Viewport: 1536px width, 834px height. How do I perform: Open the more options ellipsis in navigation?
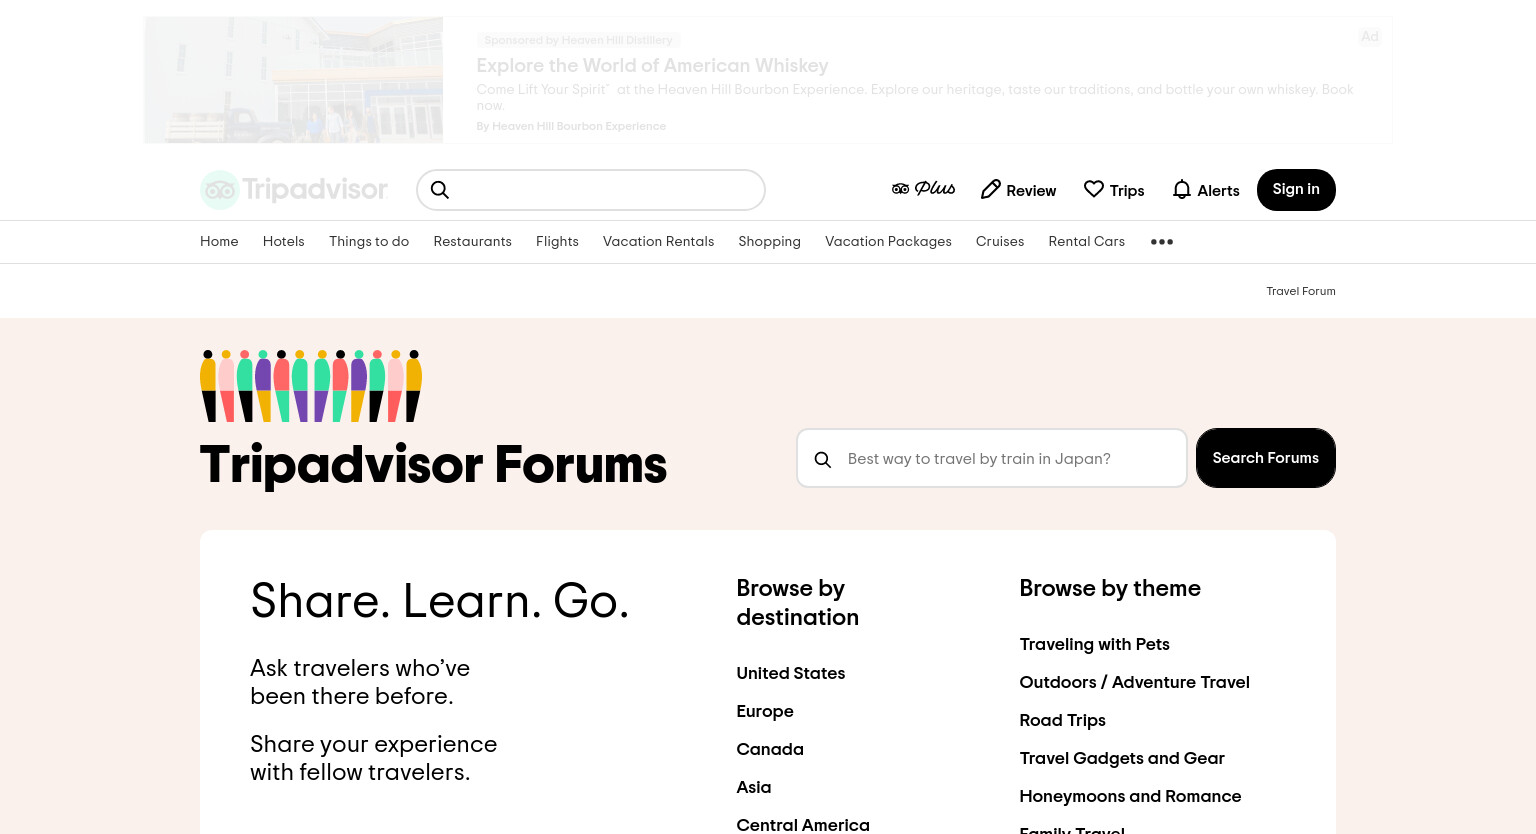(x=1162, y=242)
